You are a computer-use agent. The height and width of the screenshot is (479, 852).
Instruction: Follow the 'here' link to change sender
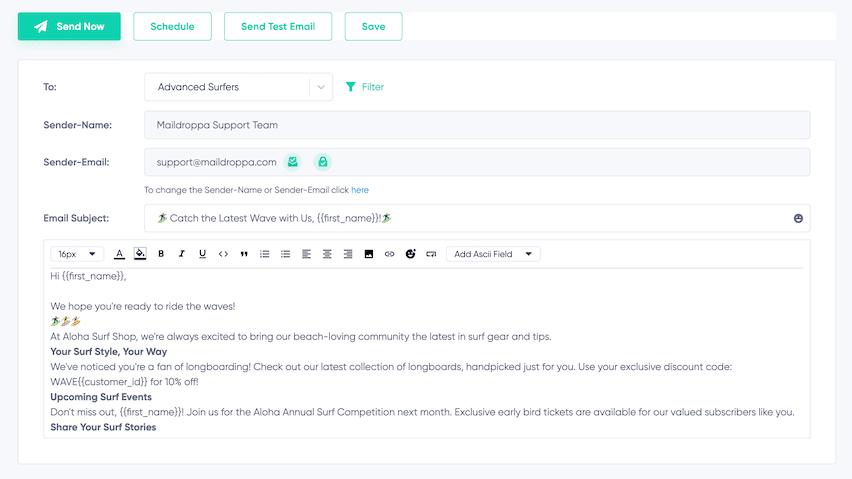pyautogui.click(x=360, y=190)
